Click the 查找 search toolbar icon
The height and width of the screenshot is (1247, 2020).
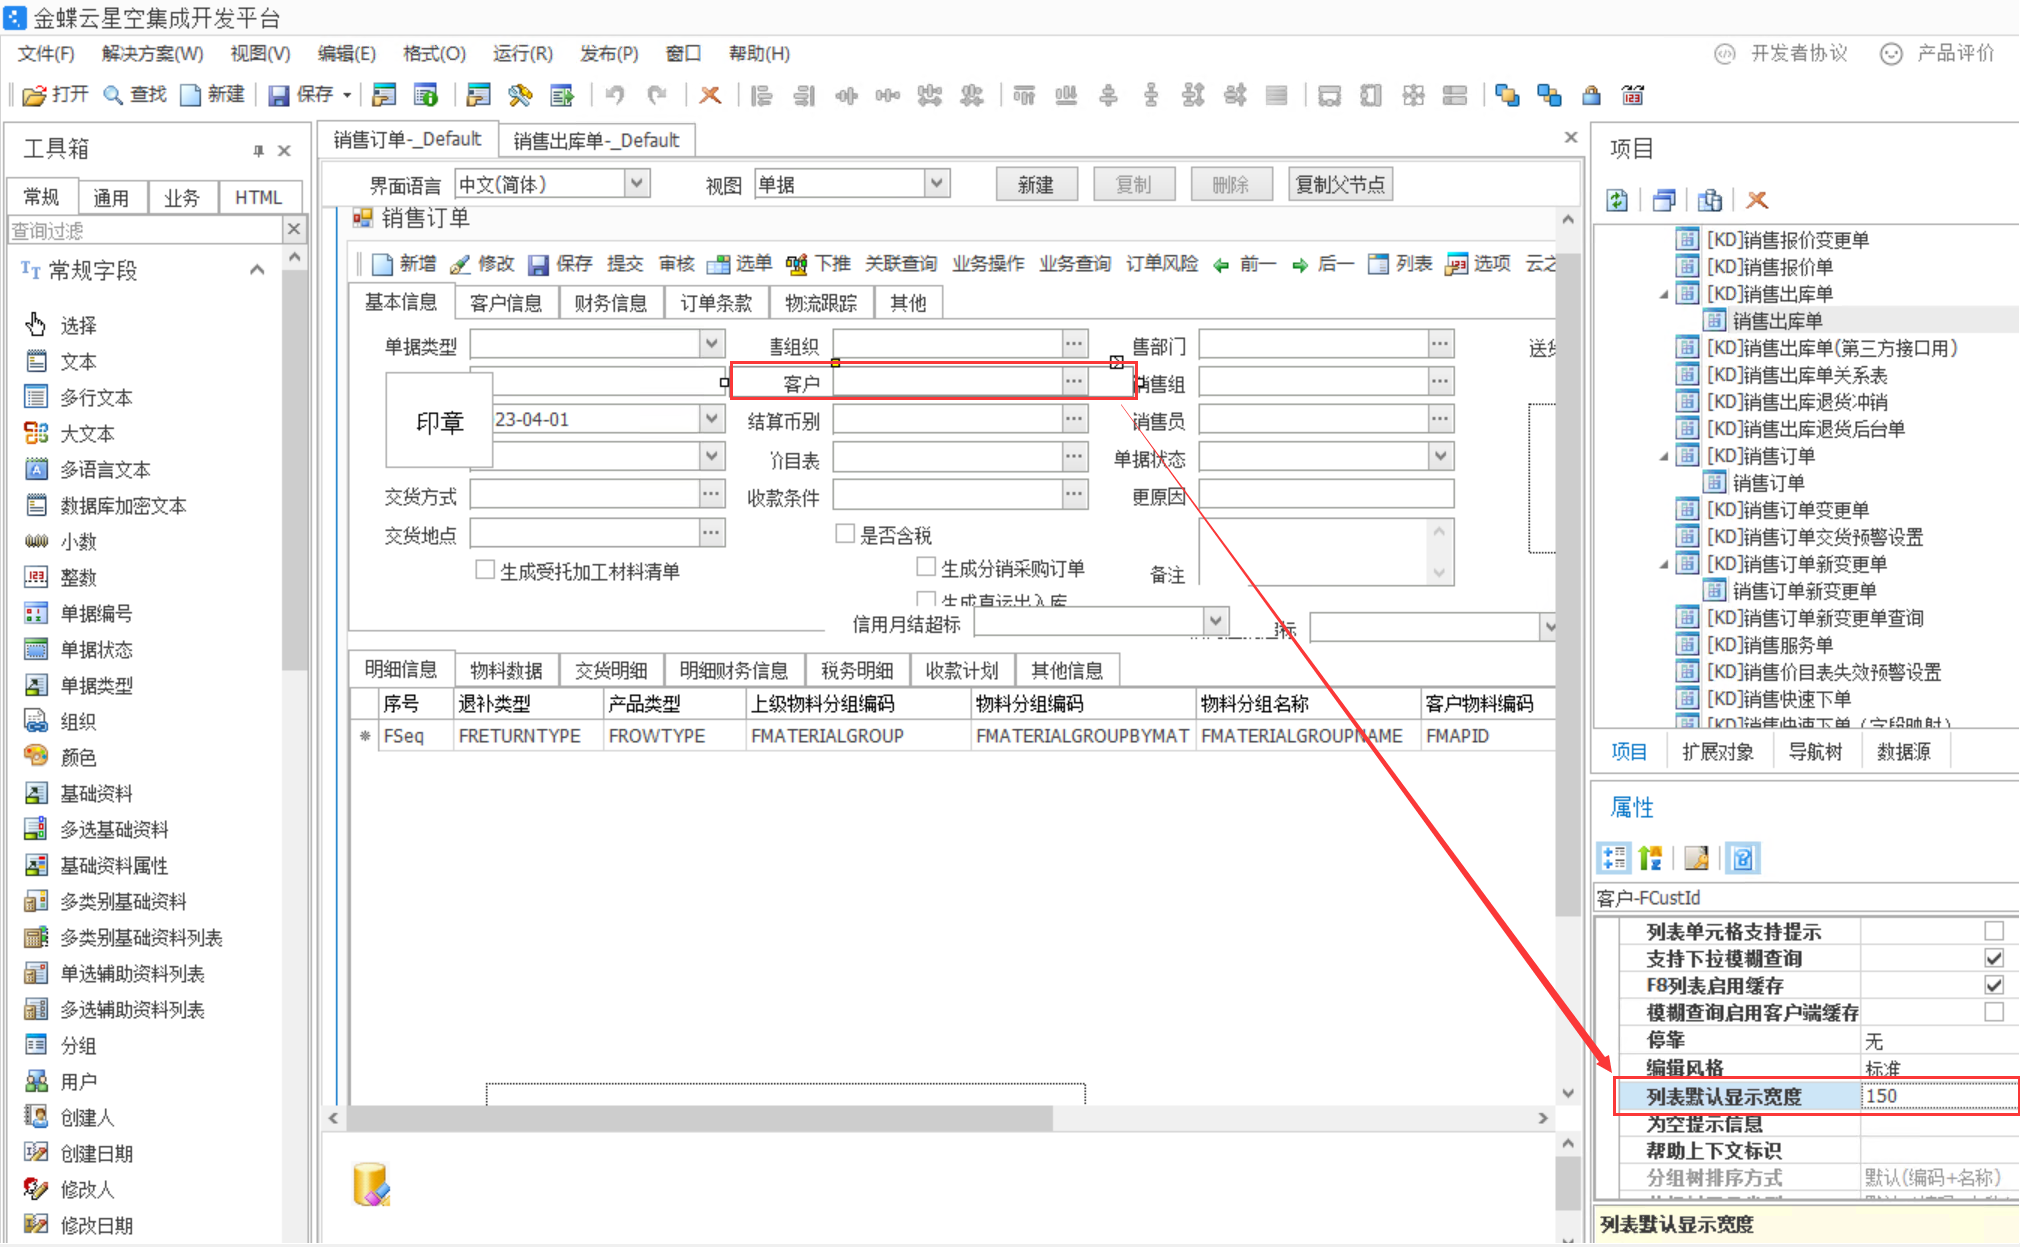113,95
